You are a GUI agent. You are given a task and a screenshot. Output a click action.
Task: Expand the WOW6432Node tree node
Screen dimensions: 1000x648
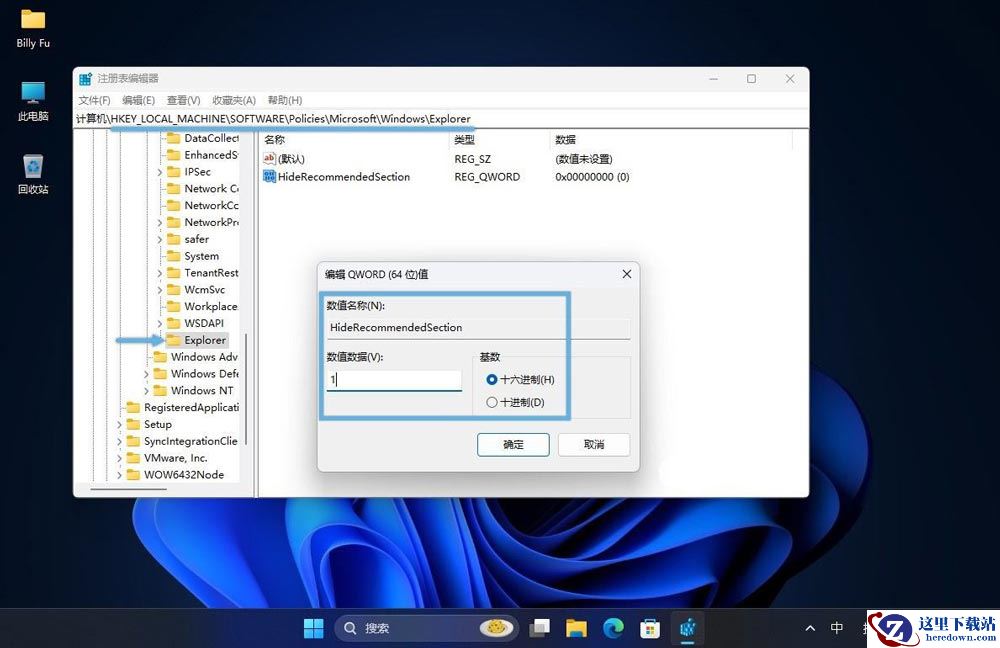coord(119,475)
